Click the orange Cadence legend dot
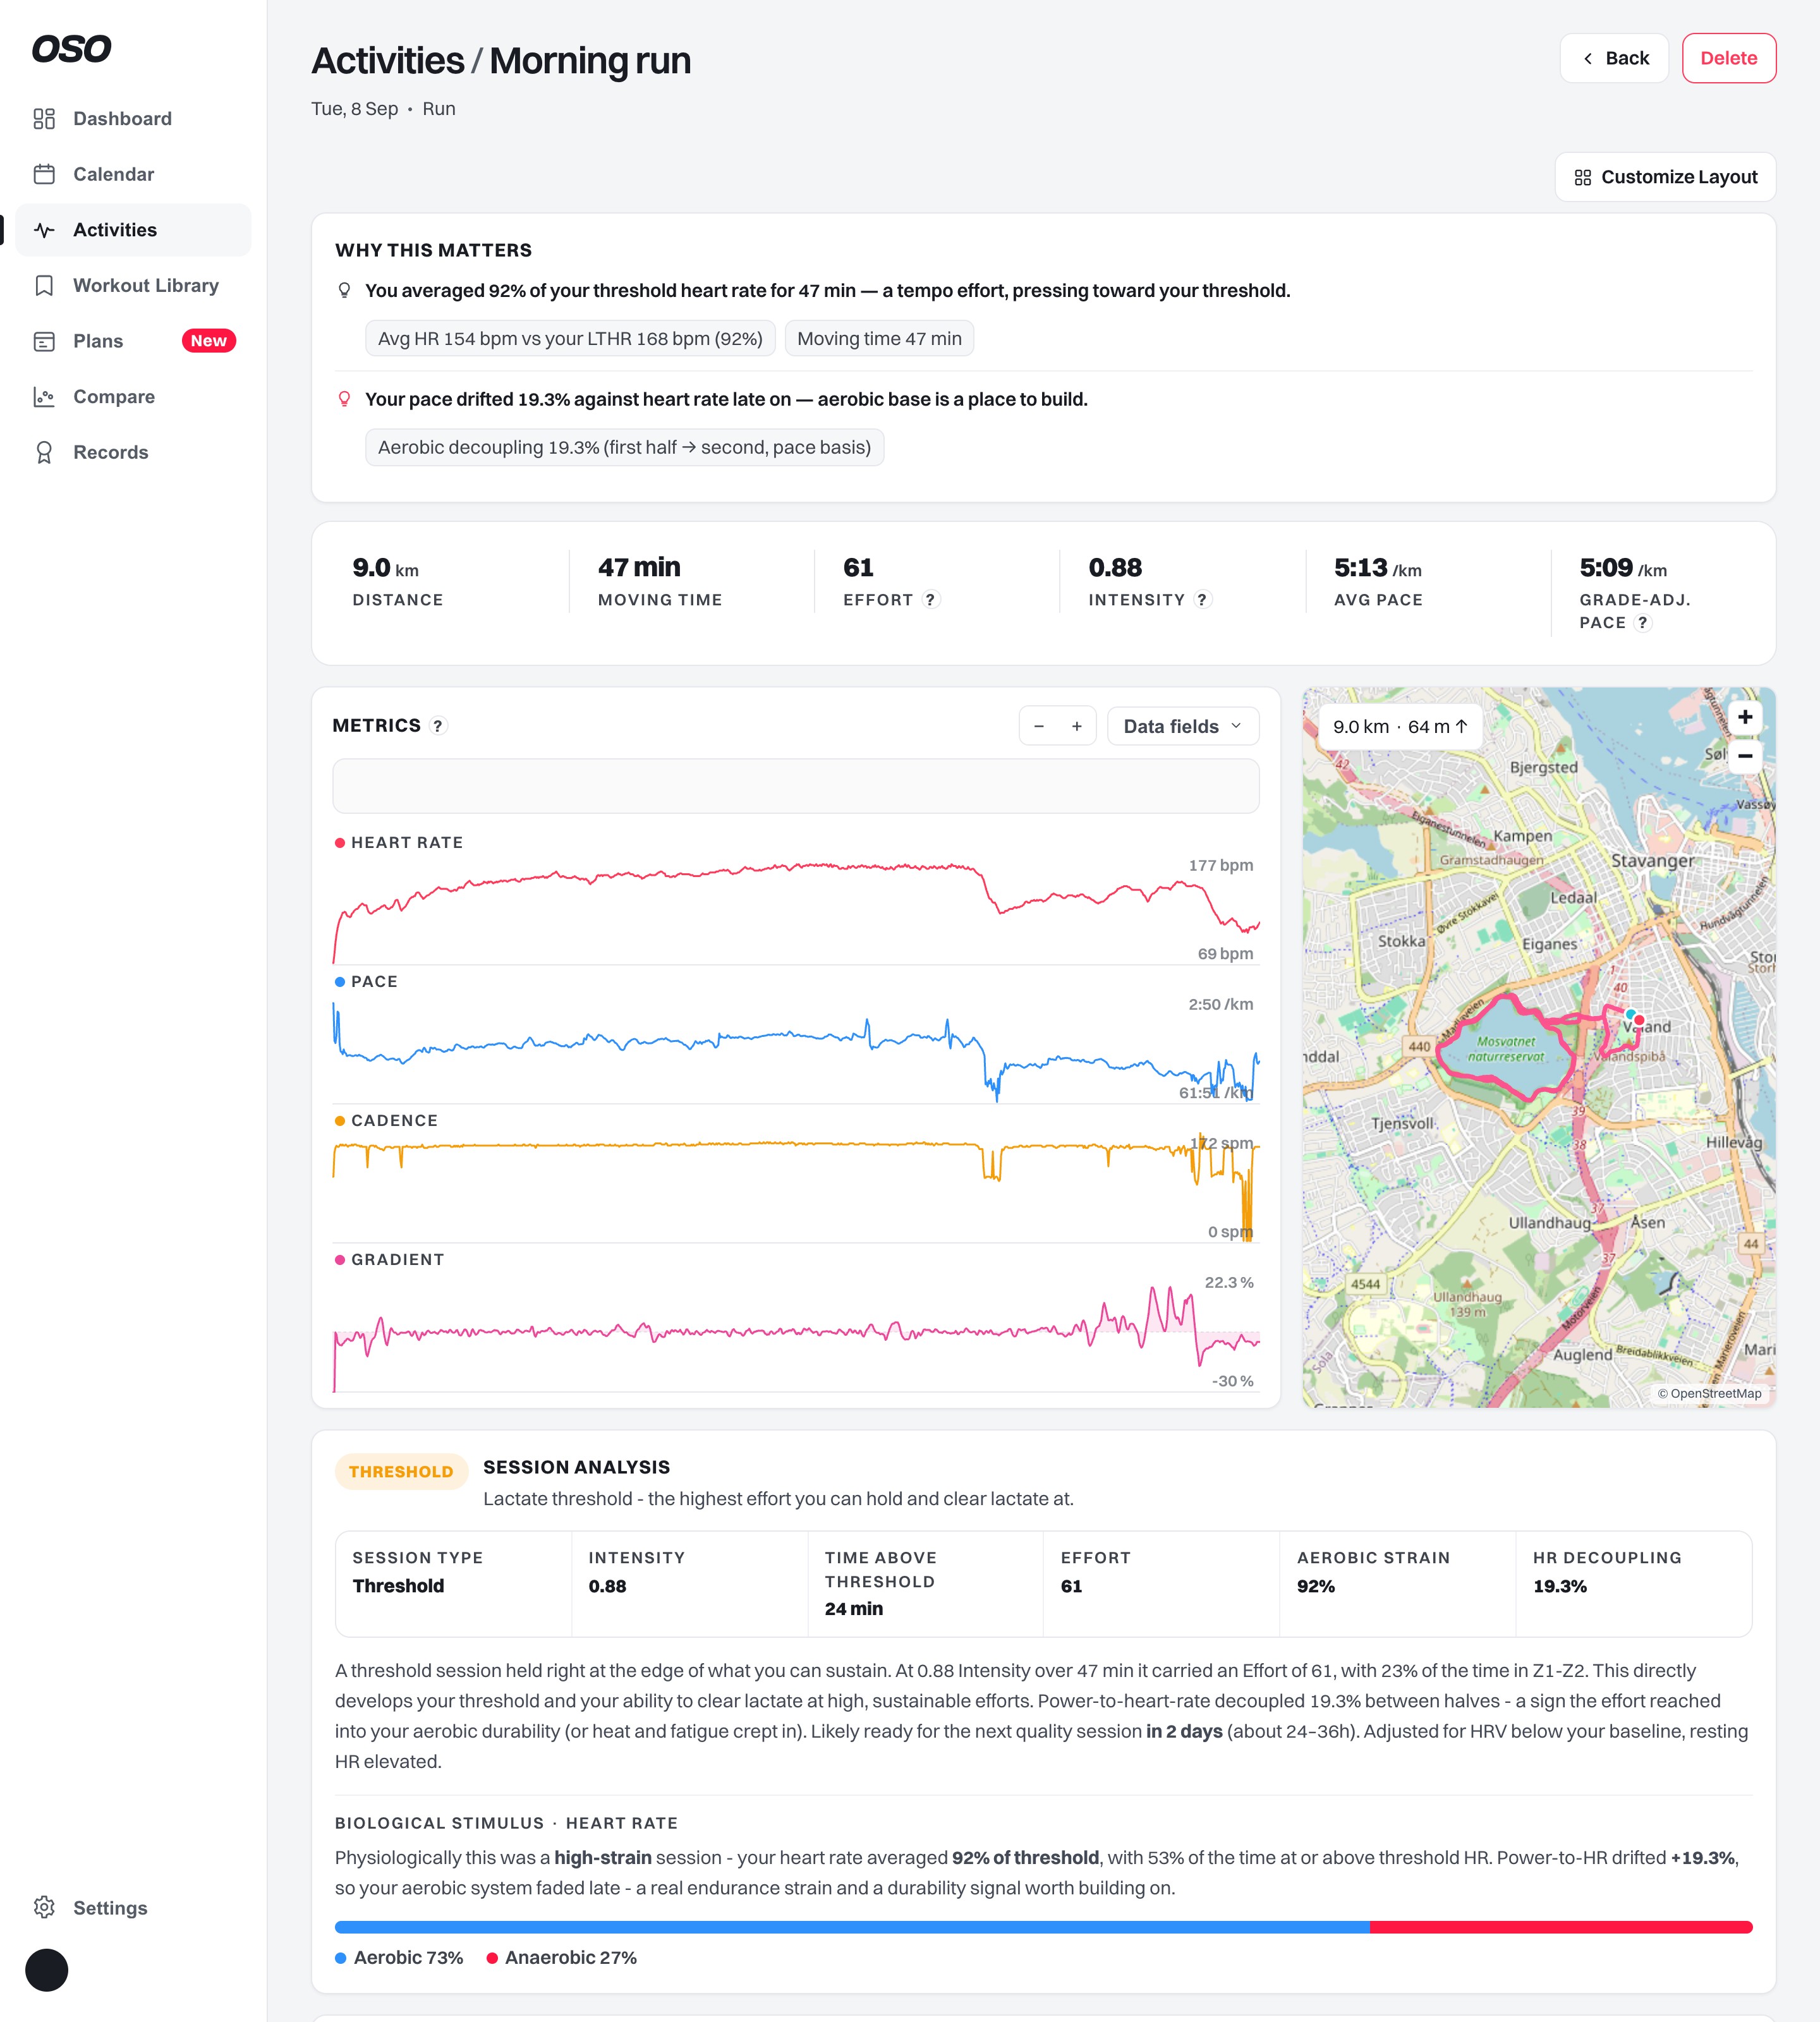 click(x=340, y=1121)
